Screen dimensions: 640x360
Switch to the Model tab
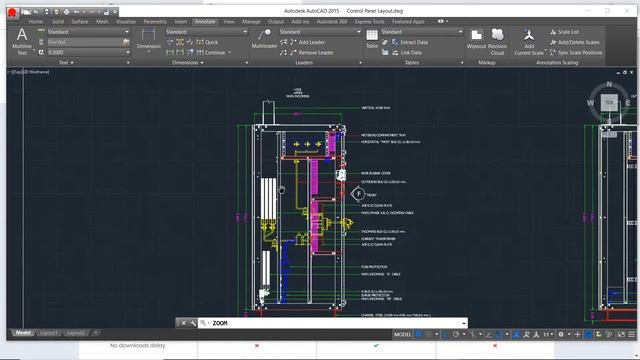click(x=23, y=333)
